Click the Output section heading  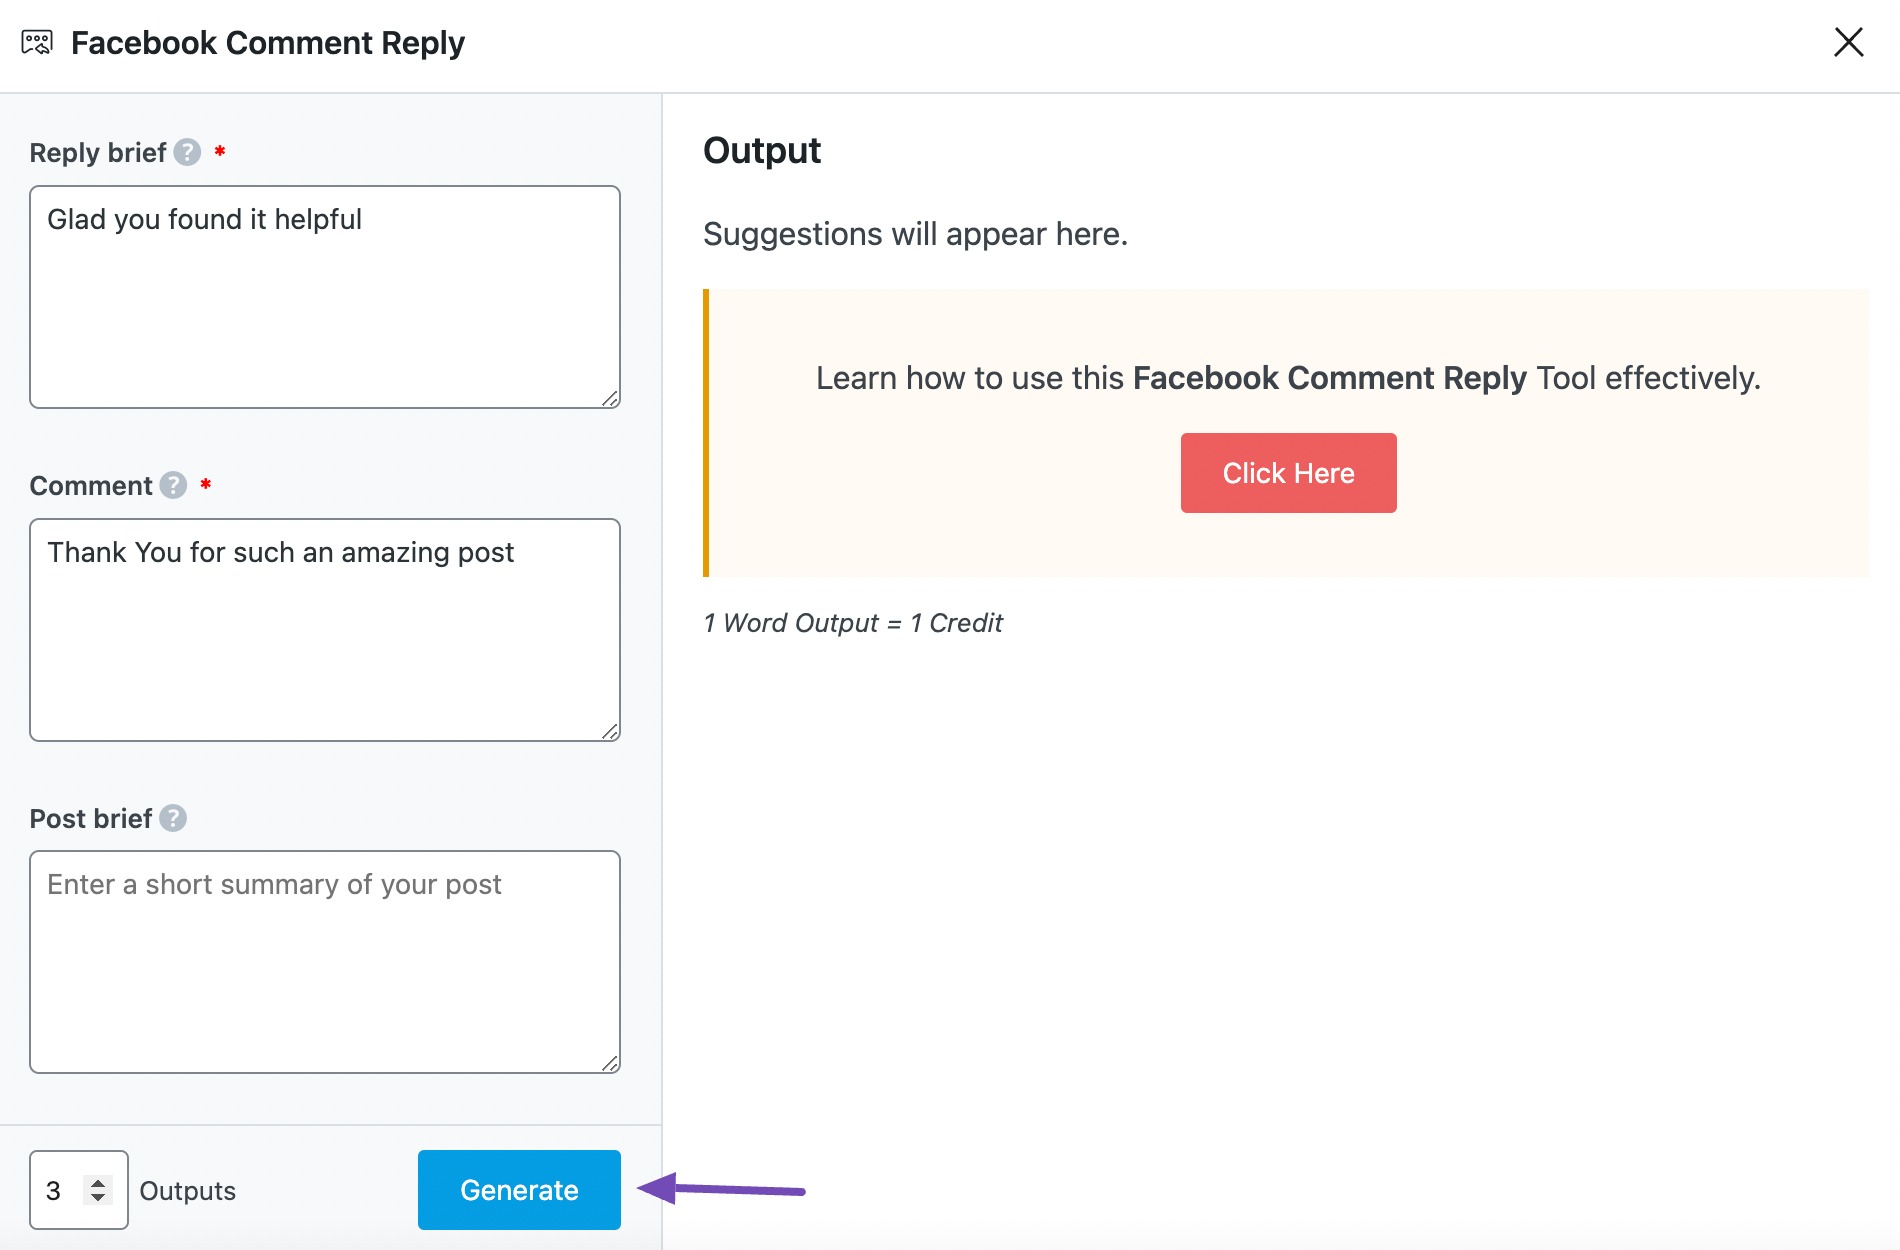click(x=762, y=150)
